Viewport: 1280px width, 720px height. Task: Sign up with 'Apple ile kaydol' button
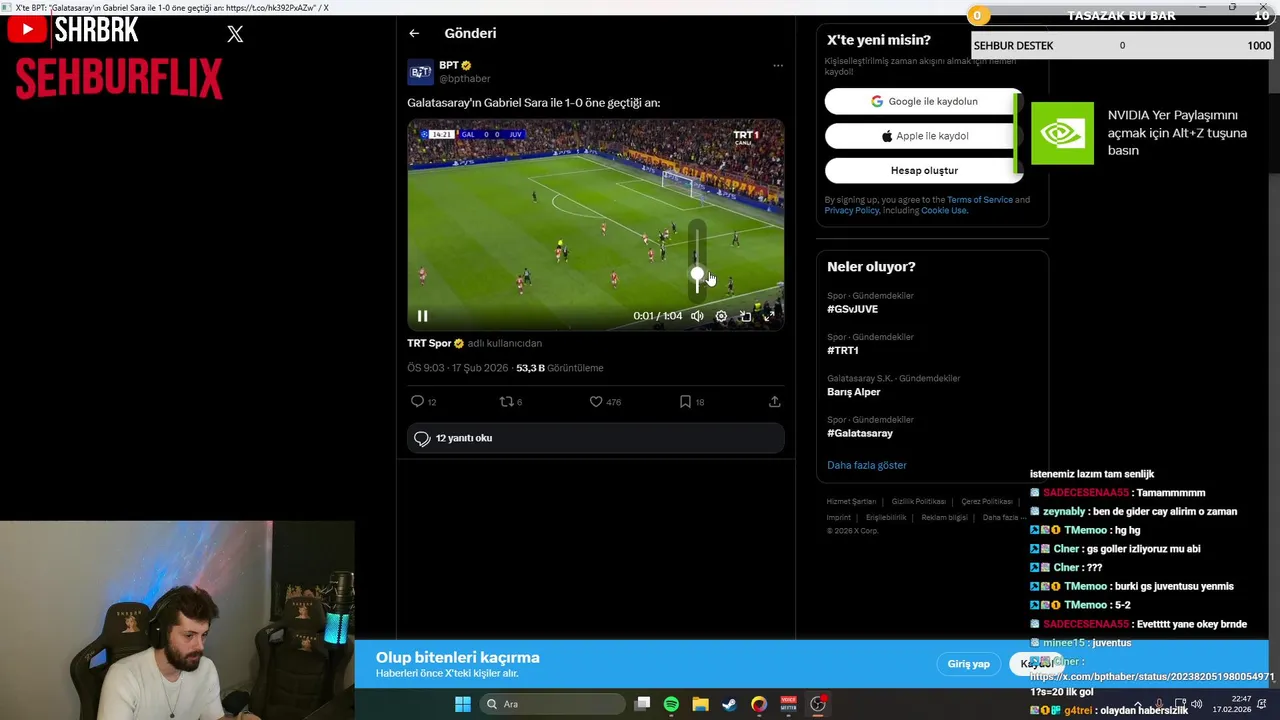[924, 136]
